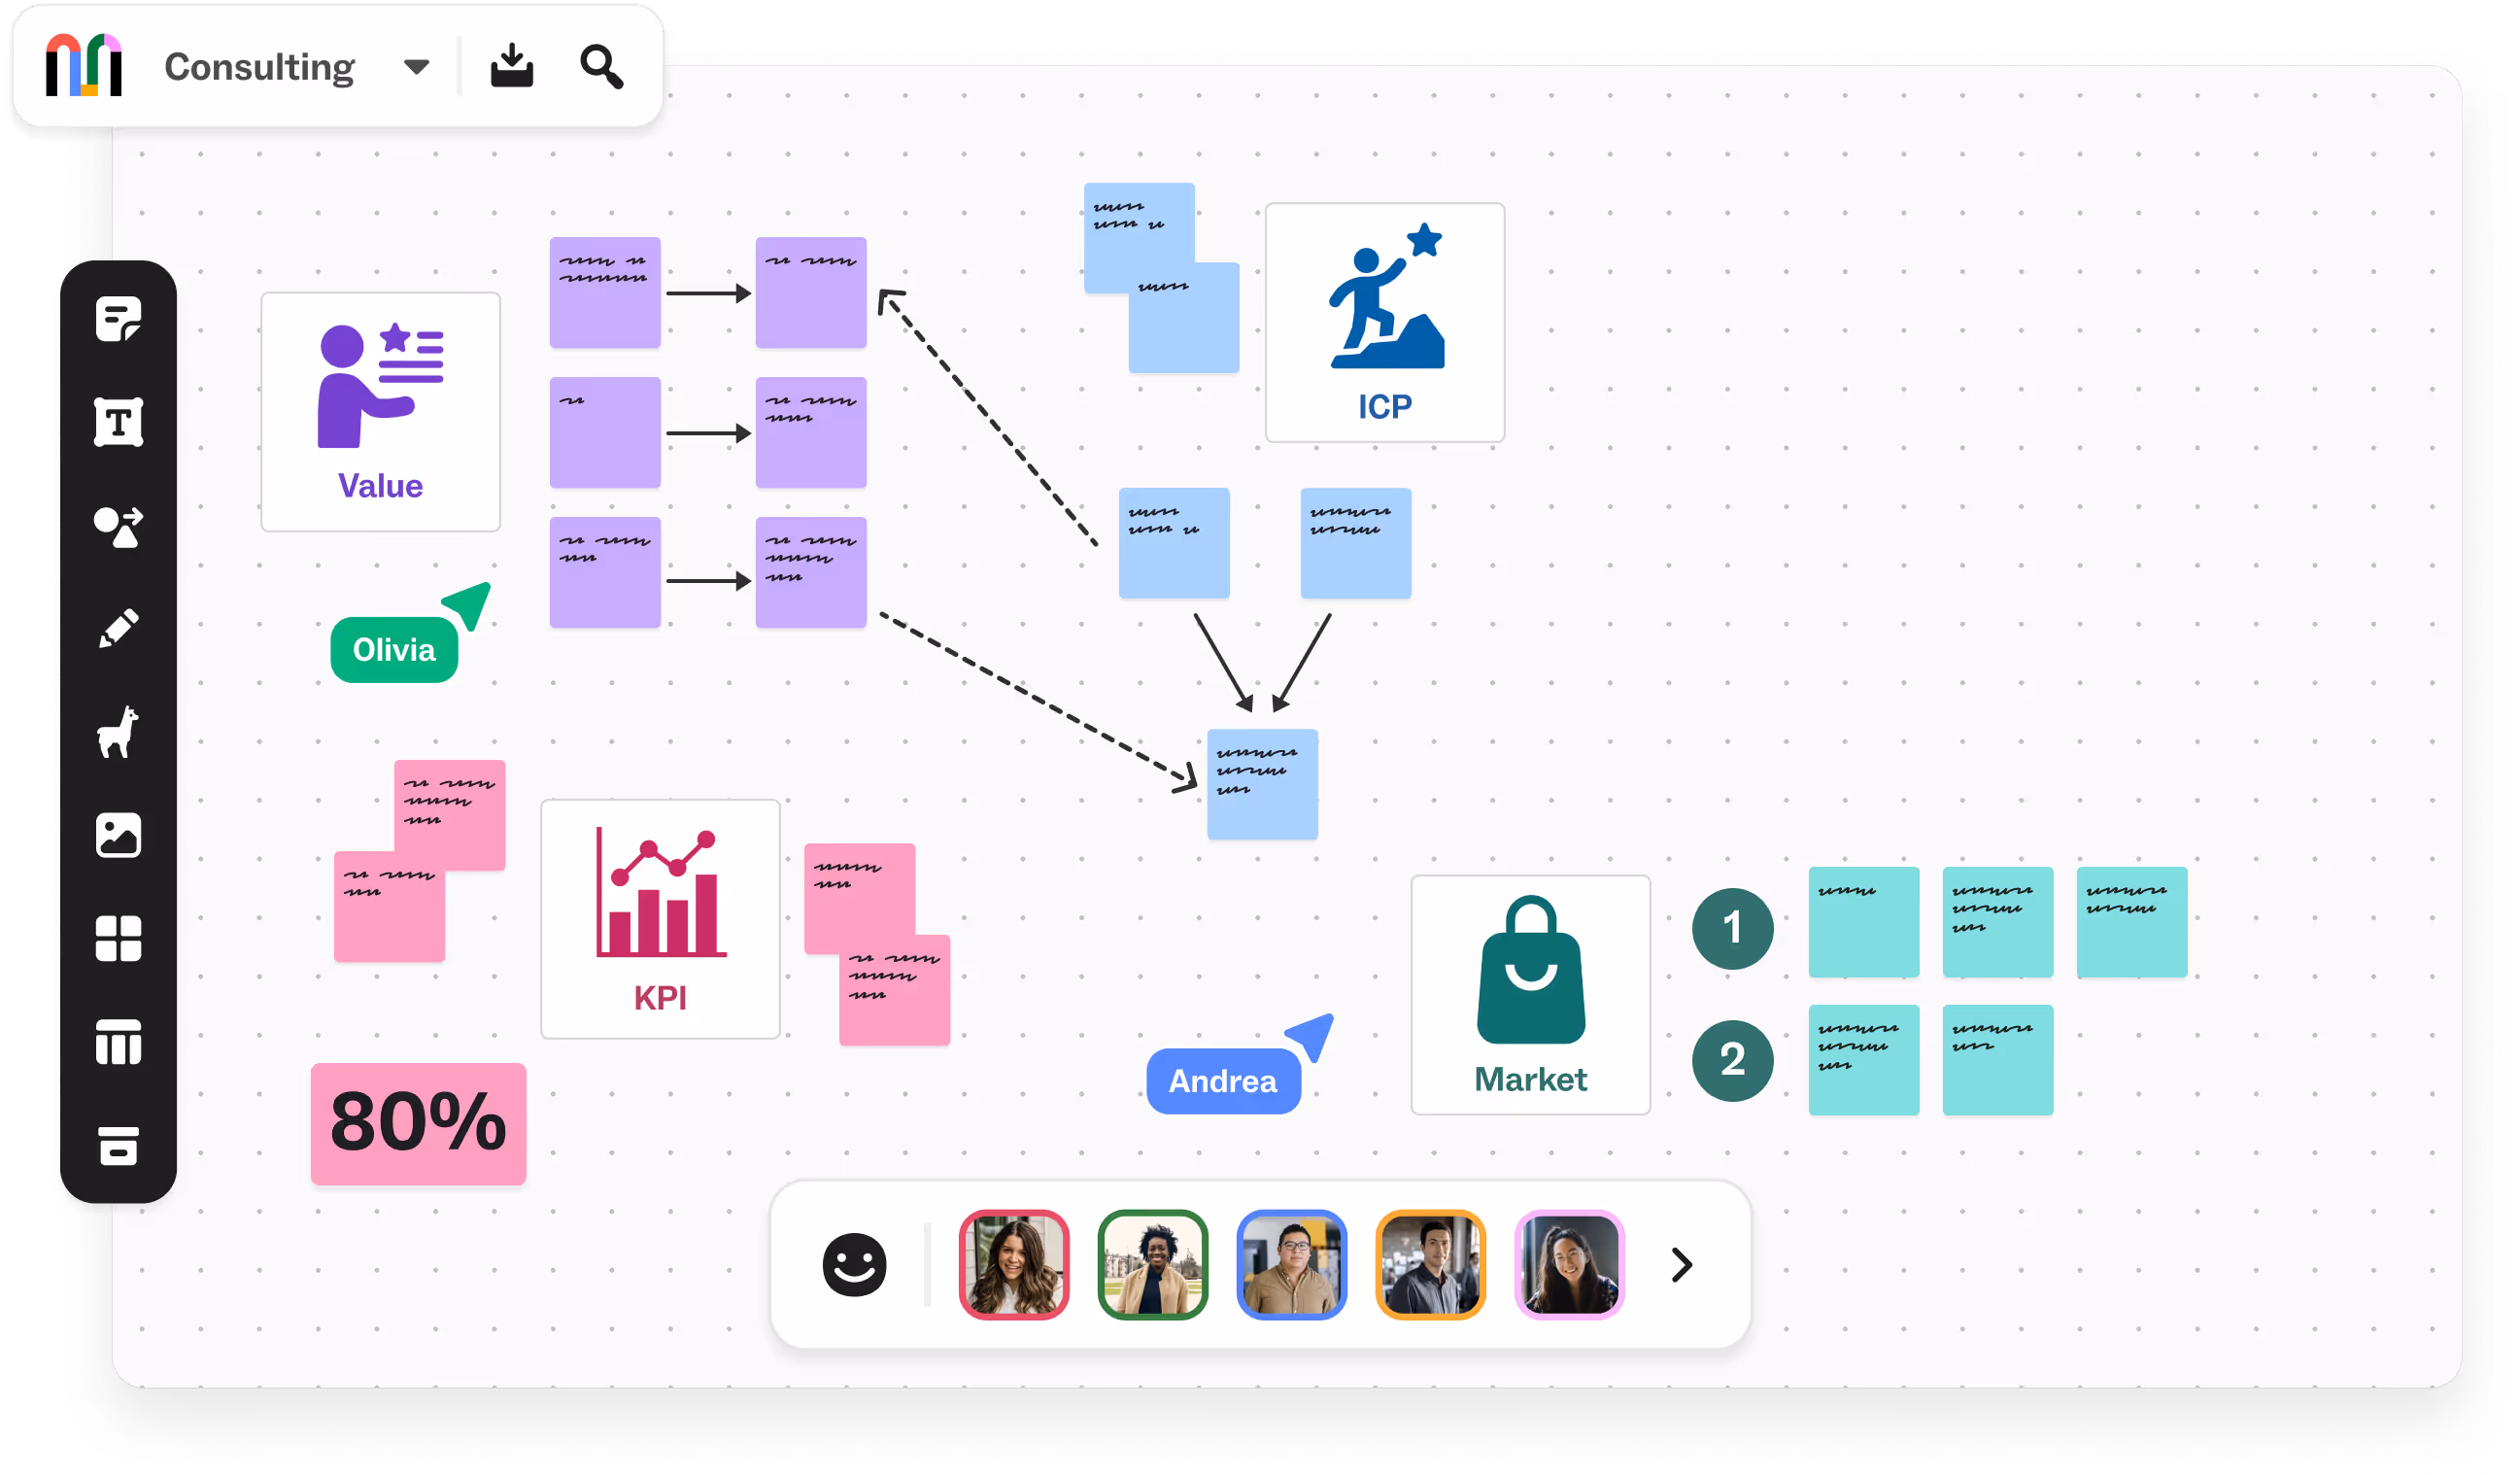Open the frameworks grid tool
The width and height of the screenshot is (2520, 1475).
click(x=118, y=938)
